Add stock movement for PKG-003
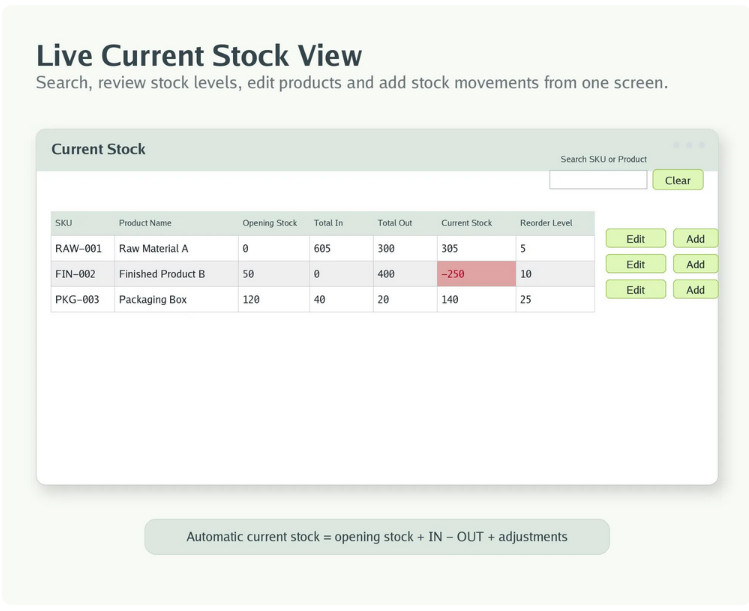 (x=696, y=289)
